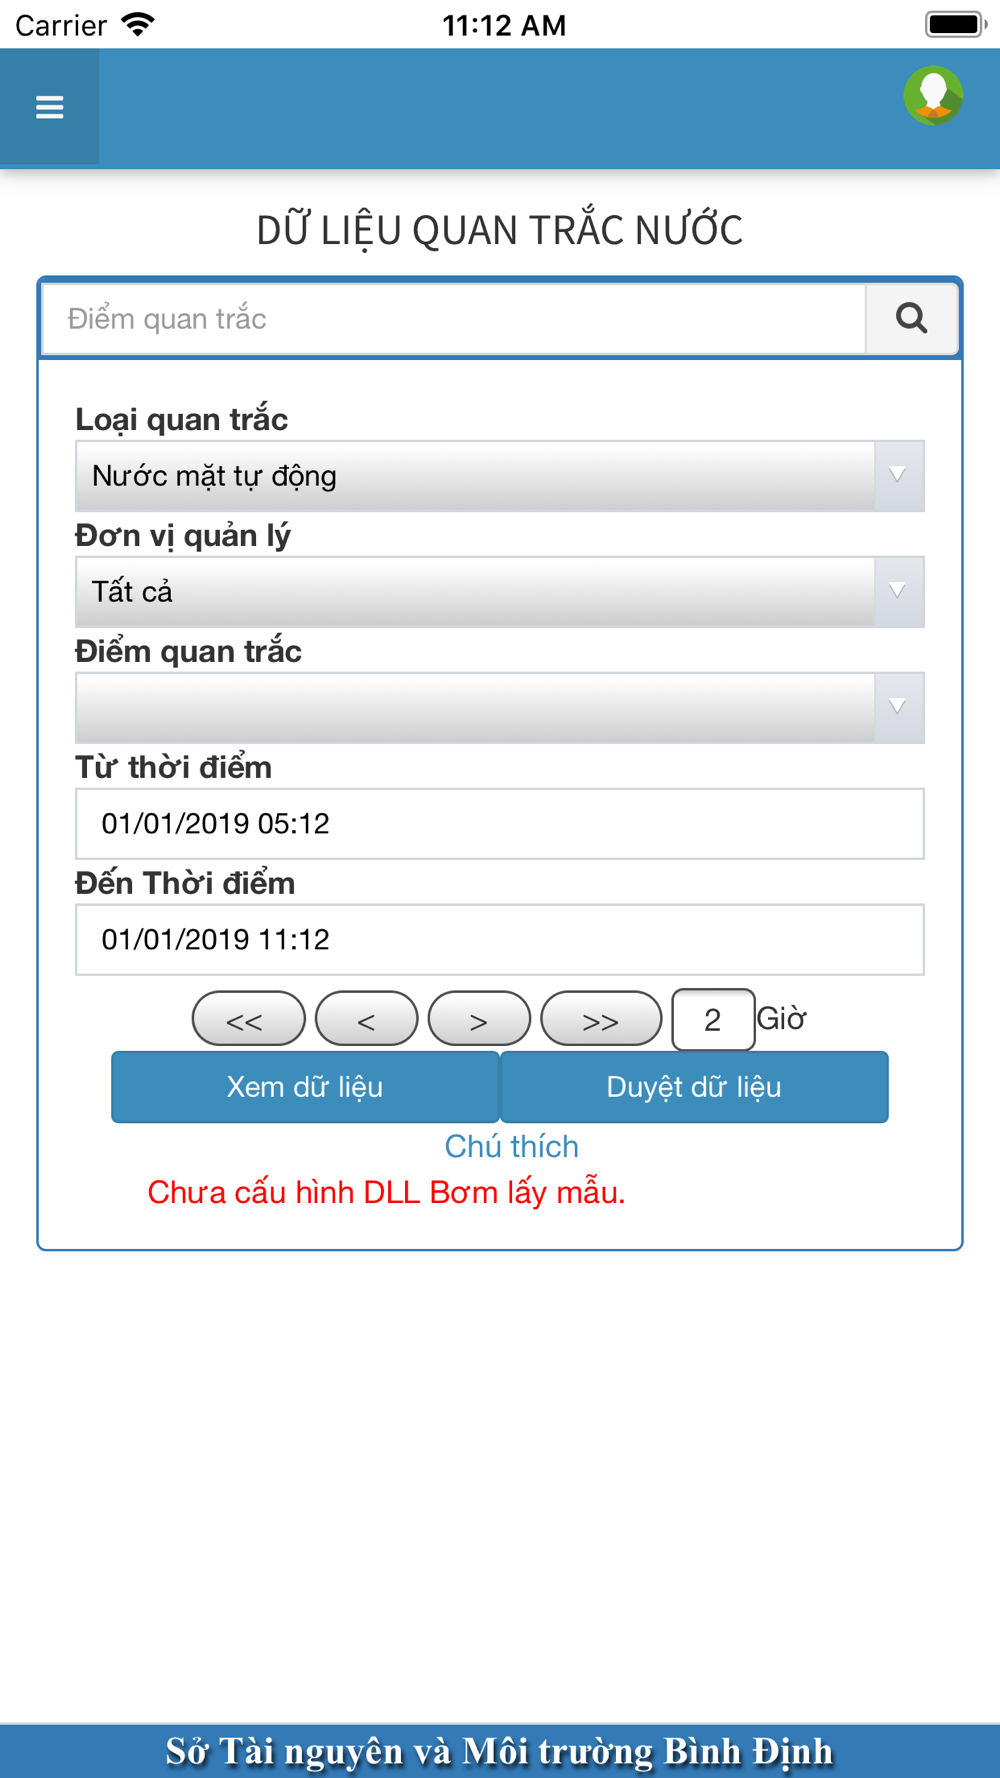Screen dimensions: 1000x1778
Task: Select the Đến Thời điểm date field
Action: [x=500, y=940]
